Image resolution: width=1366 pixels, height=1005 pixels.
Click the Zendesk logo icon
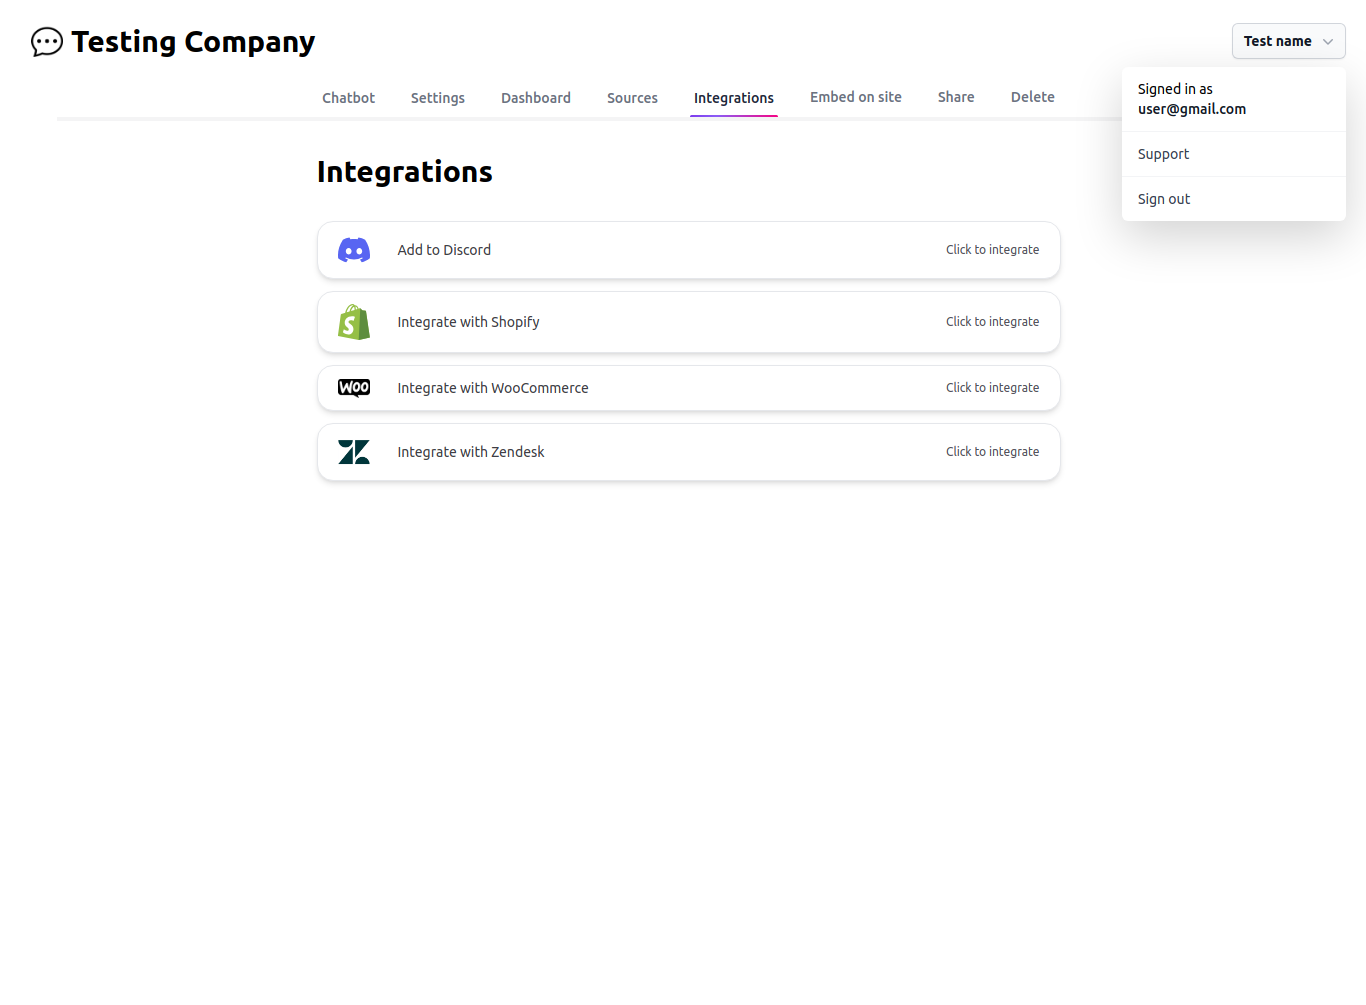[354, 452]
